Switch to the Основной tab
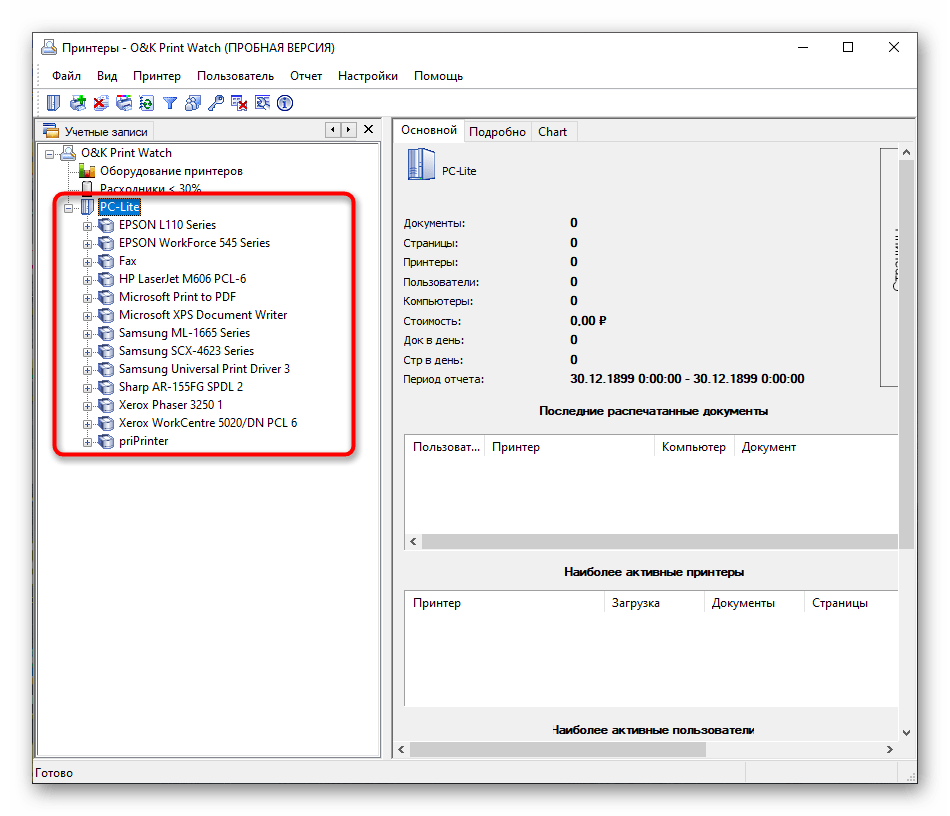Image resolution: width=950 pixels, height=816 pixels. [x=429, y=130]
